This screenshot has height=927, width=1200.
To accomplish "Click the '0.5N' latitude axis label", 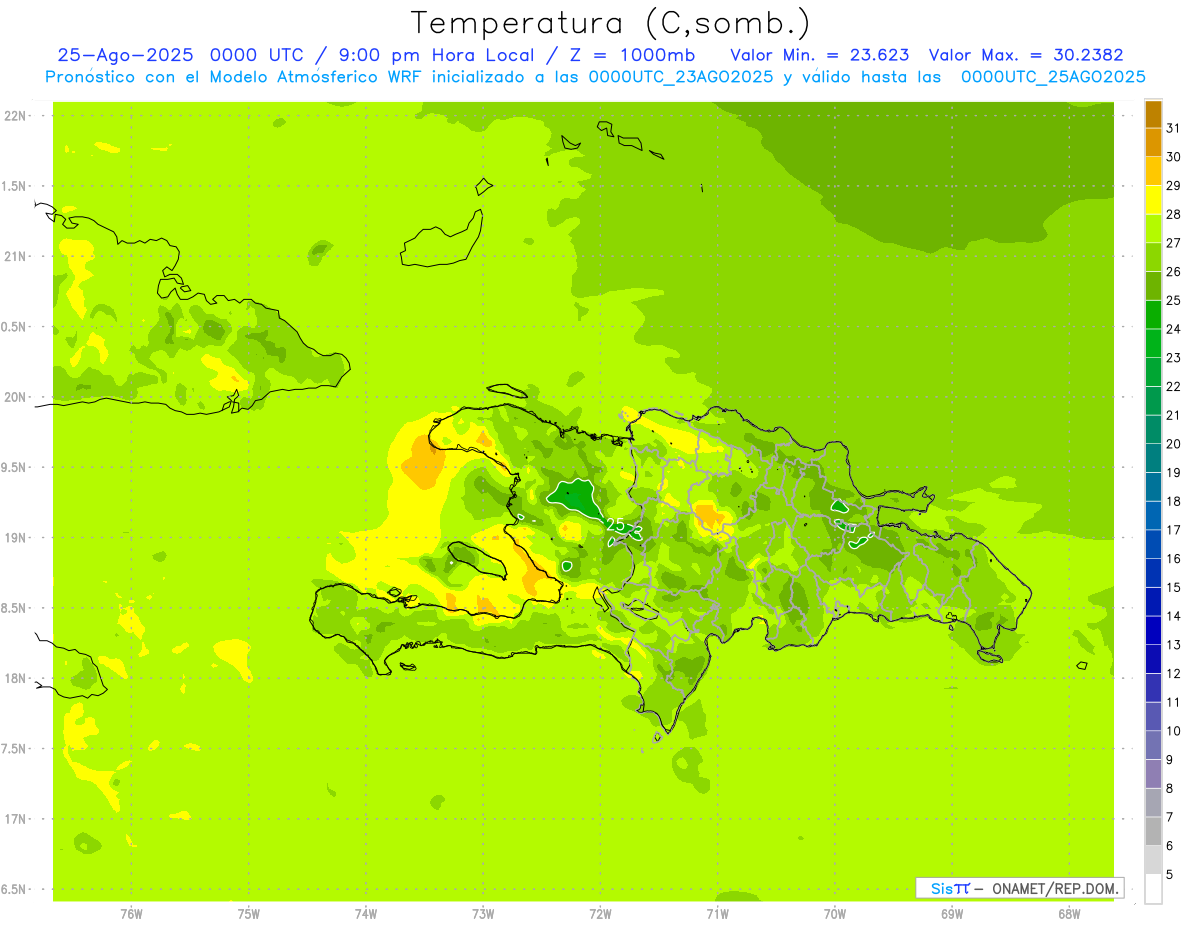I will (14, 327).
